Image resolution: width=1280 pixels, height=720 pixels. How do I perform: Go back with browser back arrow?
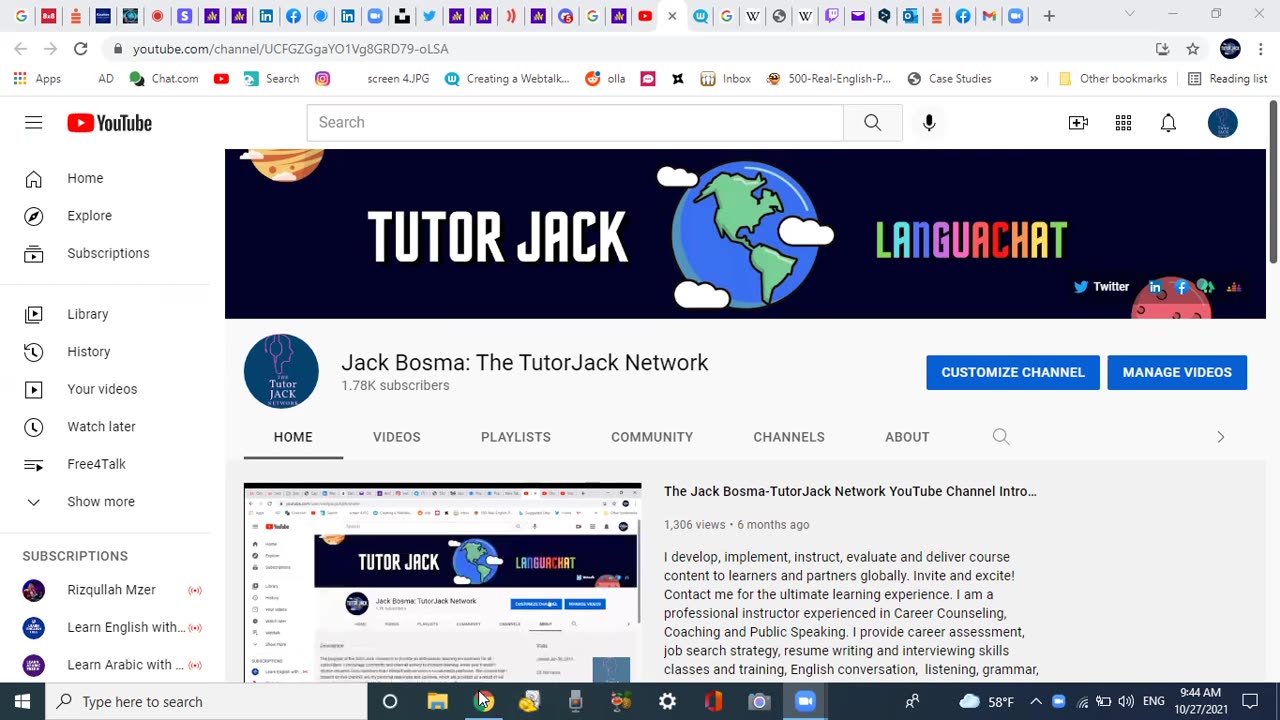(20, 48)
